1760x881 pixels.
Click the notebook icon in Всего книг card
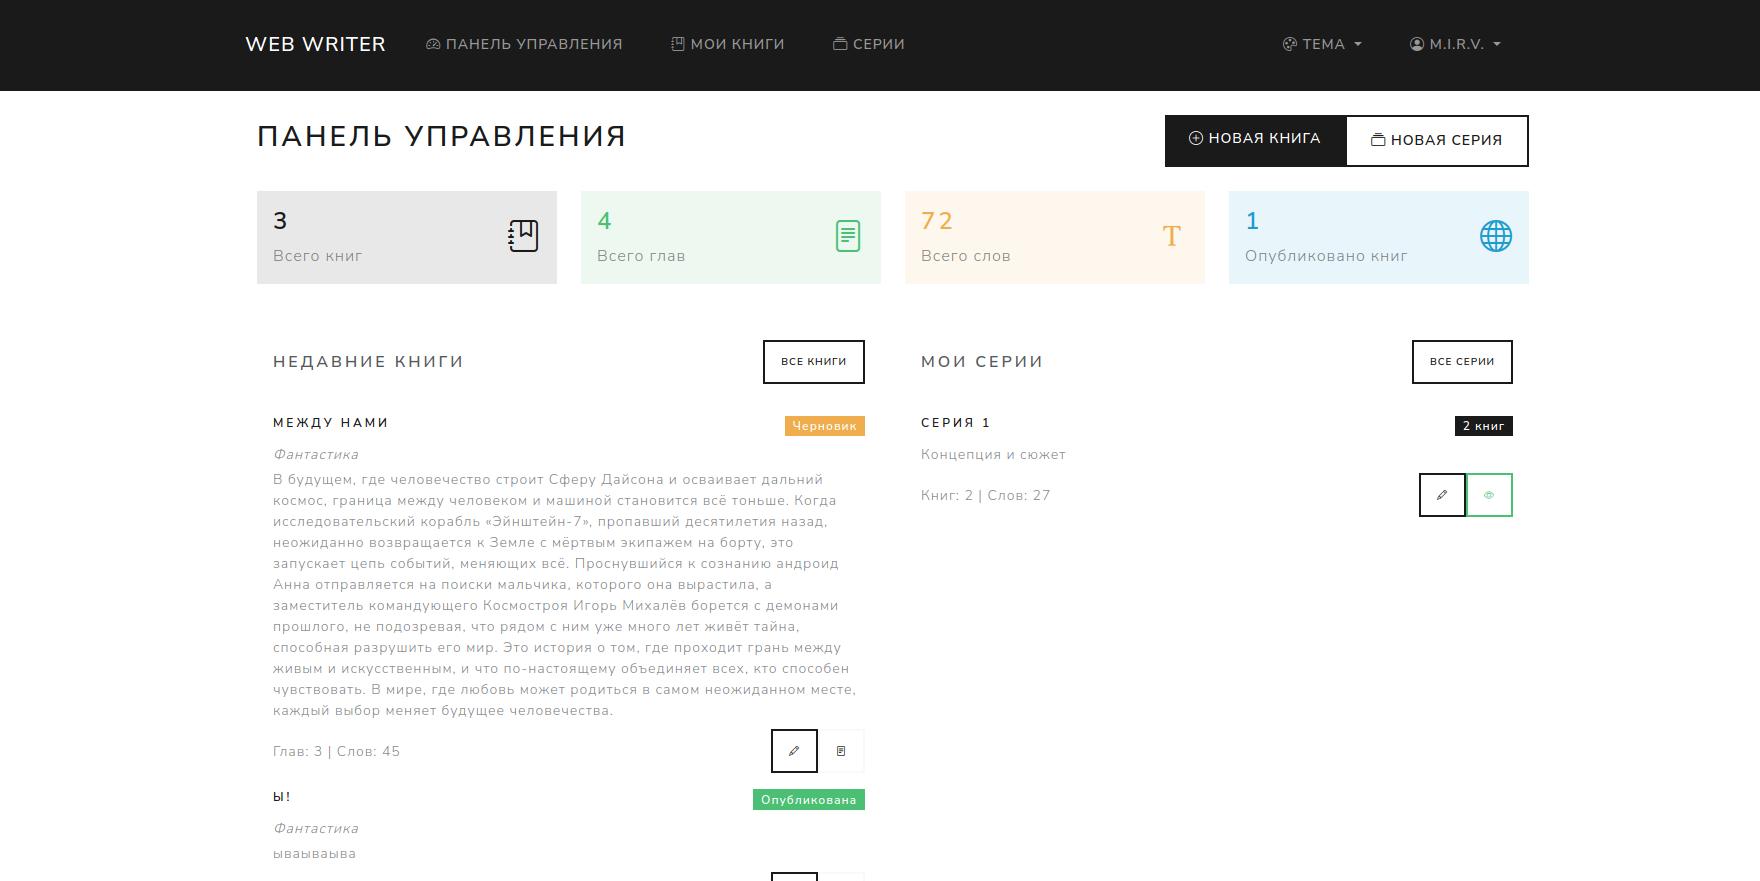coord(523,236)
